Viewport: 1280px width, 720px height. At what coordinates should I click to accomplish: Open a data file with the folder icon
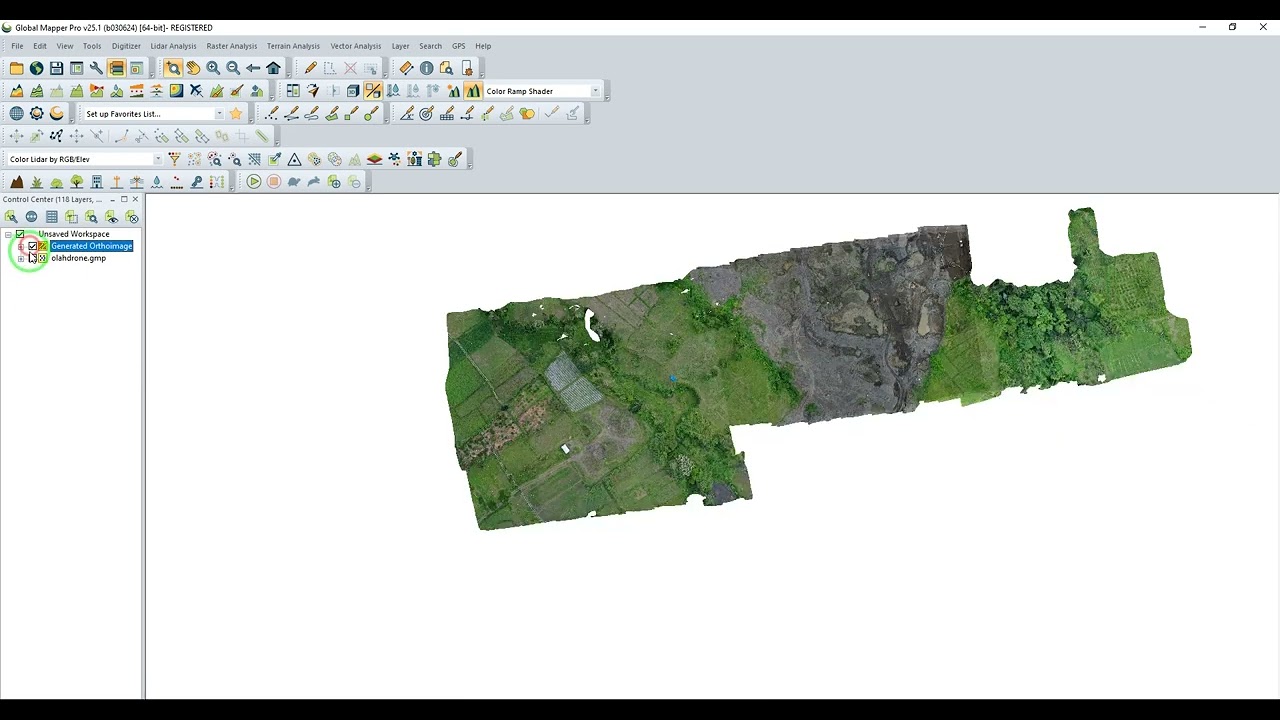pyautogui.click(x=16, y=68)
